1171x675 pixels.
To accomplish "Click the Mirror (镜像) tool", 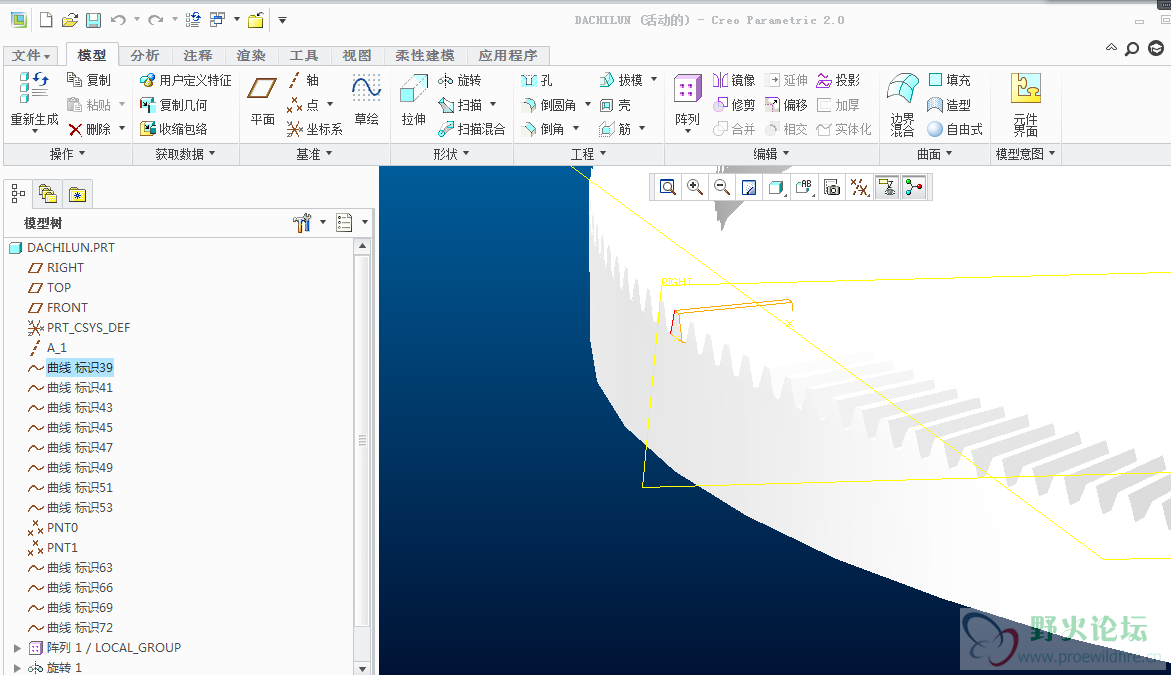I will click(733, 80).
